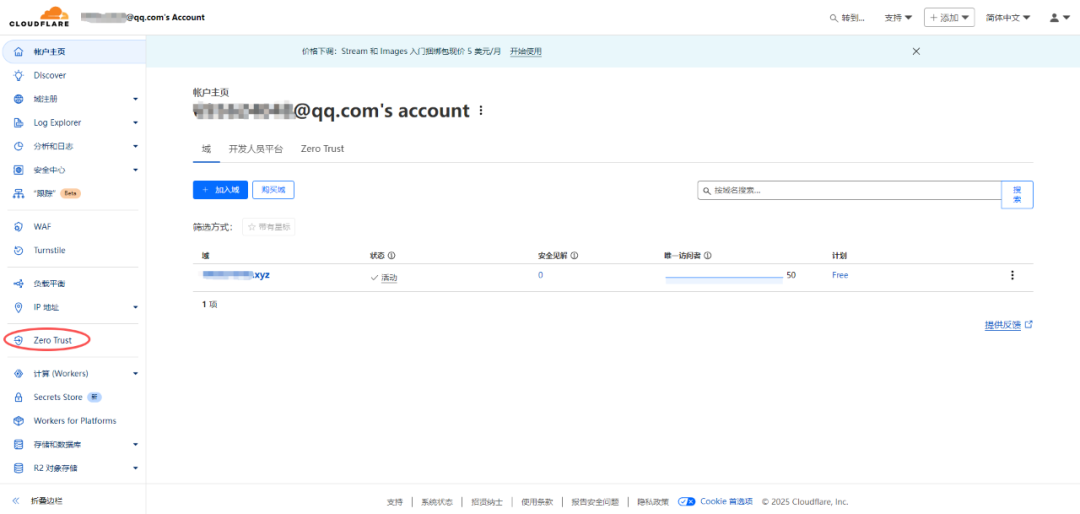This screenshot has width=1080, height=514.
Task: Open the .xyz domain row options menu
Action: (x=1012, y=276)
